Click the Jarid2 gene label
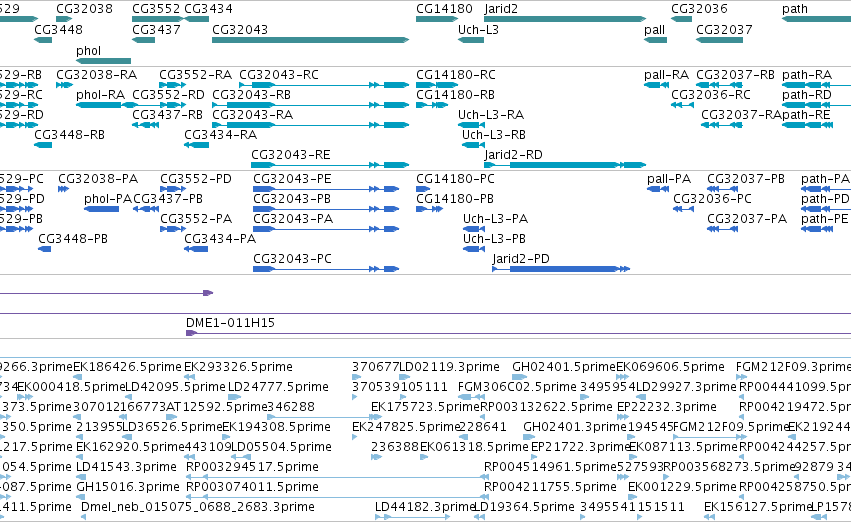Screen dimensions: 851x522 point(501,9)
